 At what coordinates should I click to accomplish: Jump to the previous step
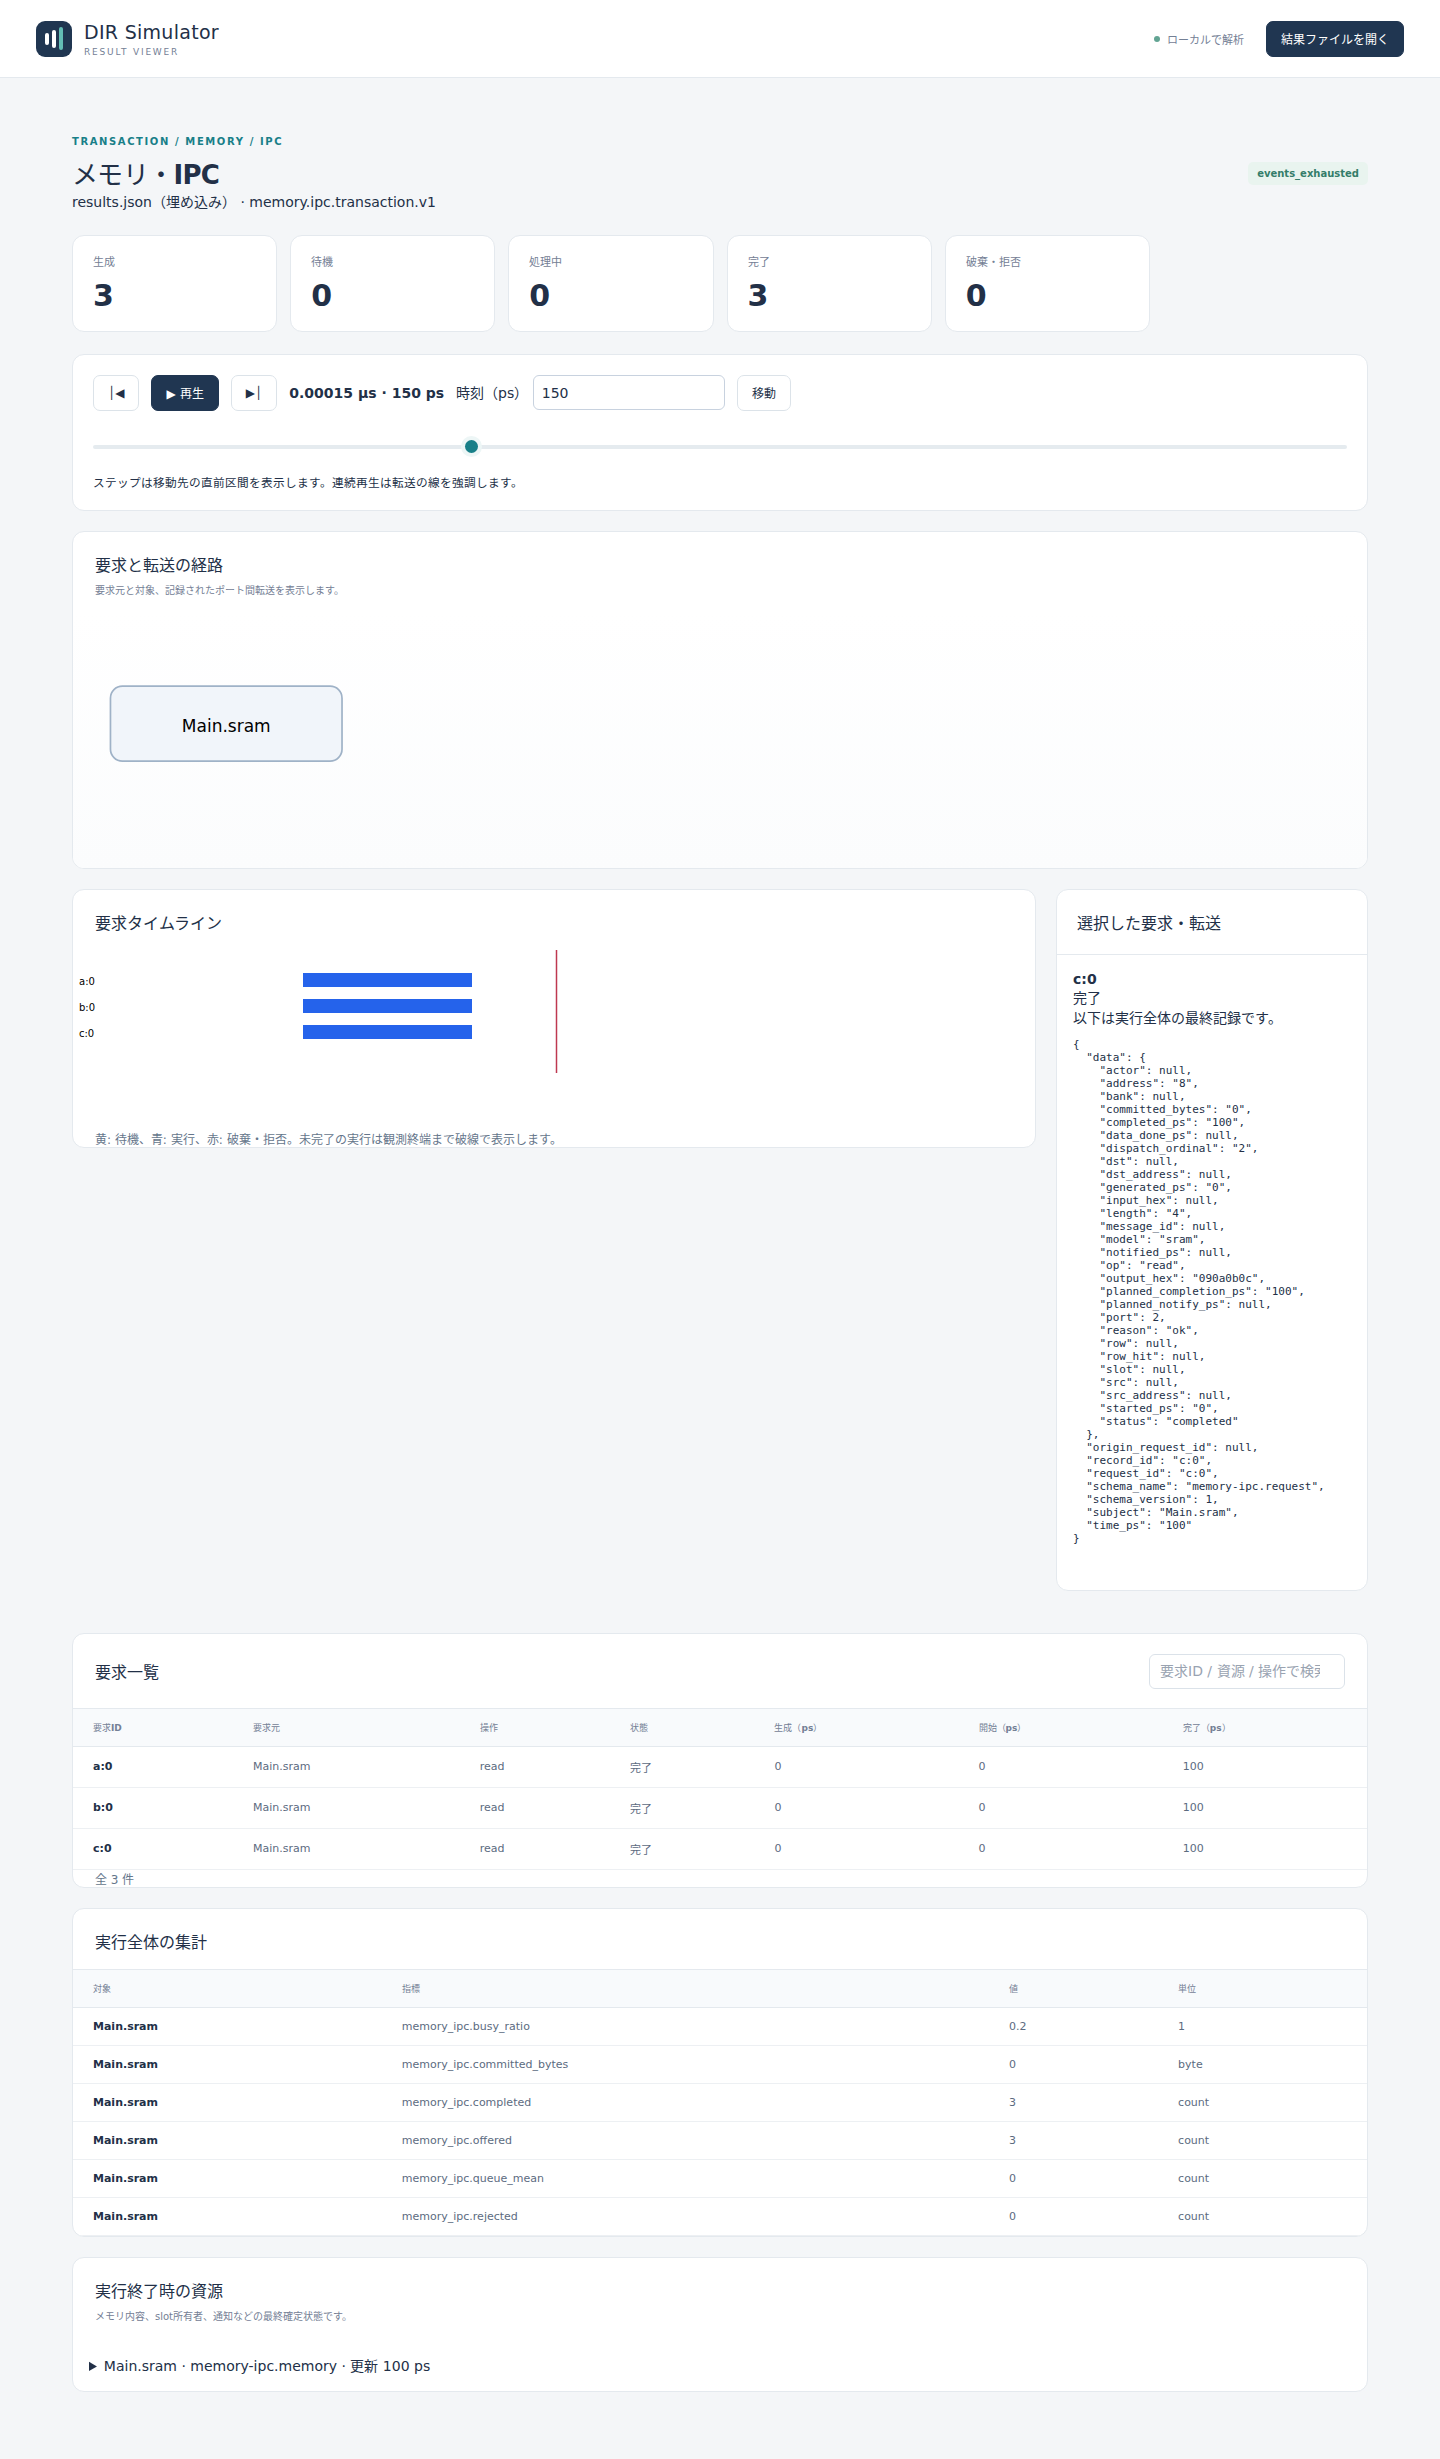(x=116, y=393)
